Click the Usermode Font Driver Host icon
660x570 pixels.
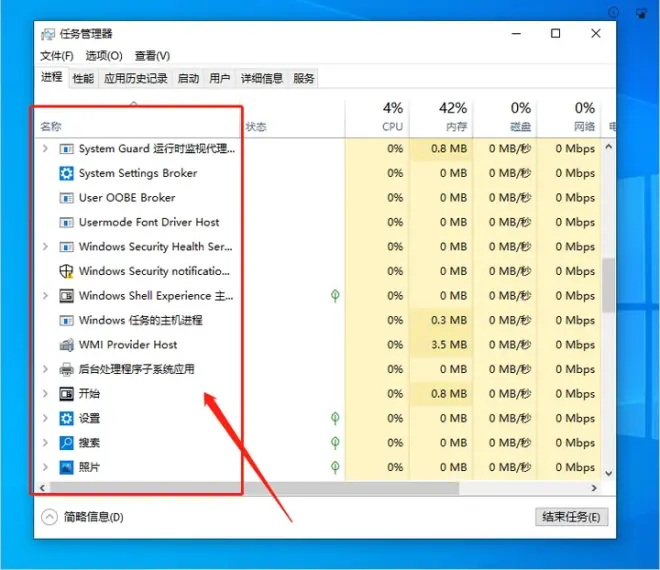[66, 222]
